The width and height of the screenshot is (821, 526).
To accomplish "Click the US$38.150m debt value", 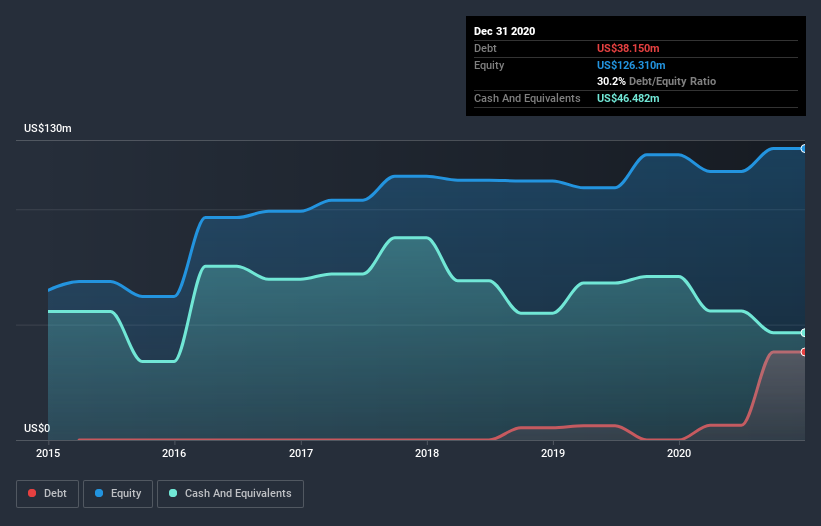I will click(x=628, y=48).
